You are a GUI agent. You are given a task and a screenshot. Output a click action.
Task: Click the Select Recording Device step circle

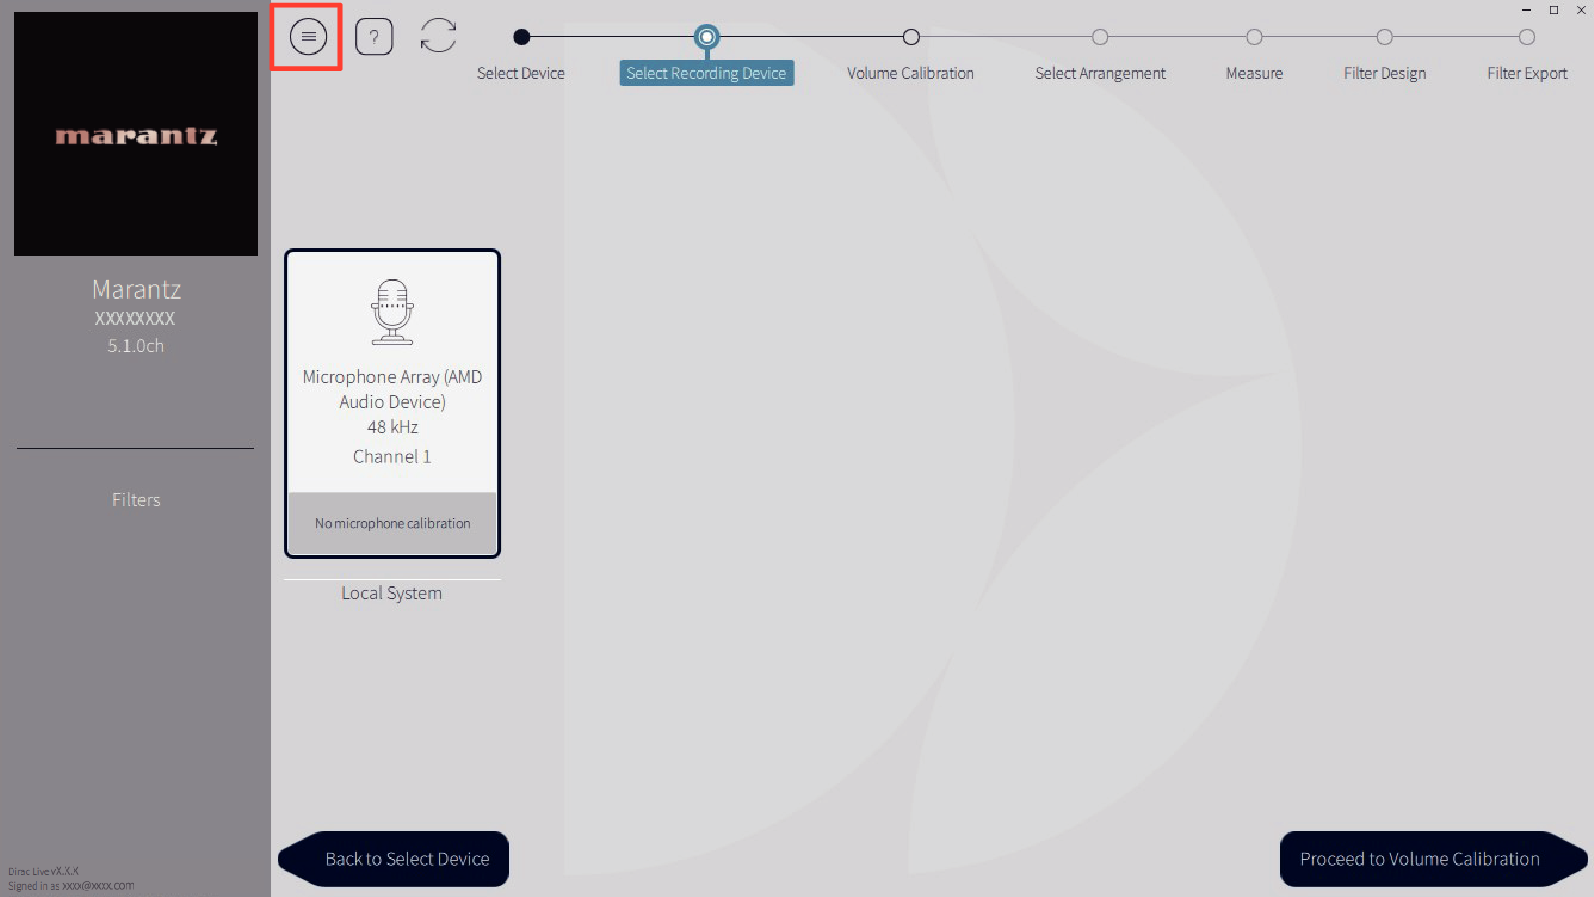tap(707, 37)
